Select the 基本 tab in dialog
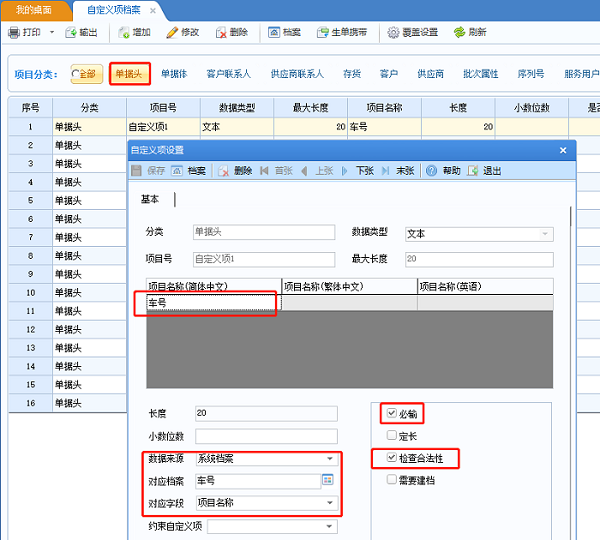This screenshot has height=540, width=600. (150, 199)
